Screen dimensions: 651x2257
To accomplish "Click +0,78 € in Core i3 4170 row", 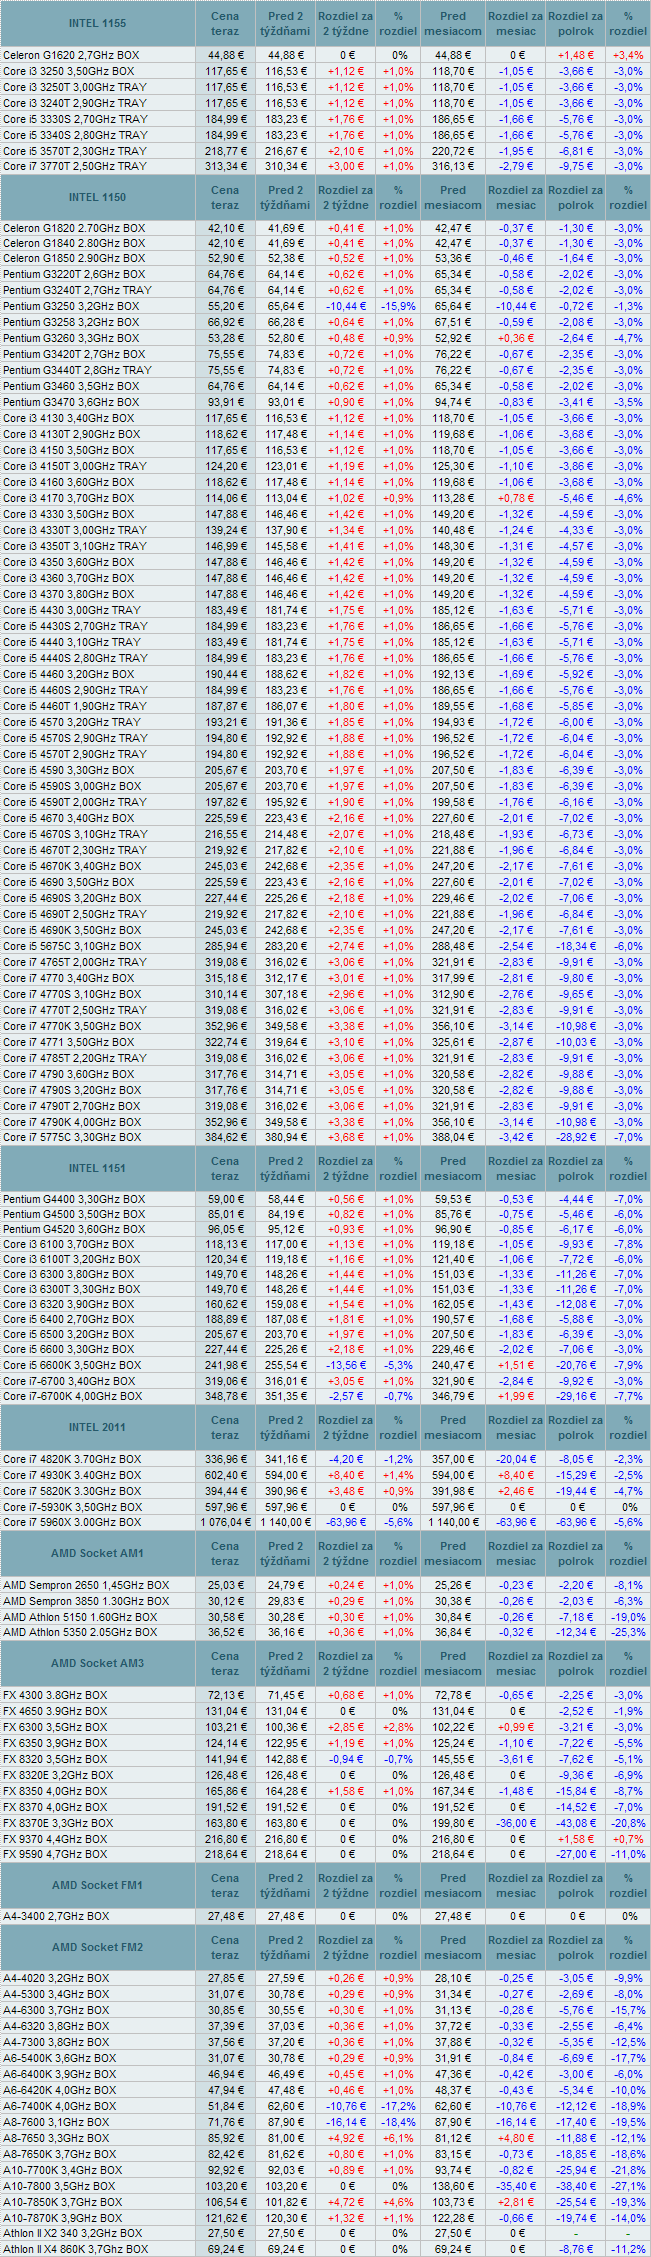I will (515, 498).
